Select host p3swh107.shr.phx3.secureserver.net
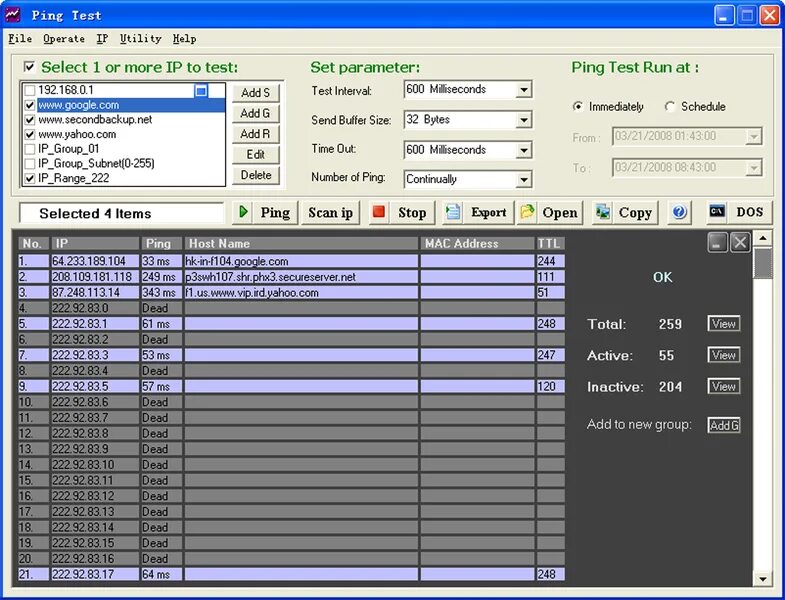 click(270, 277)
